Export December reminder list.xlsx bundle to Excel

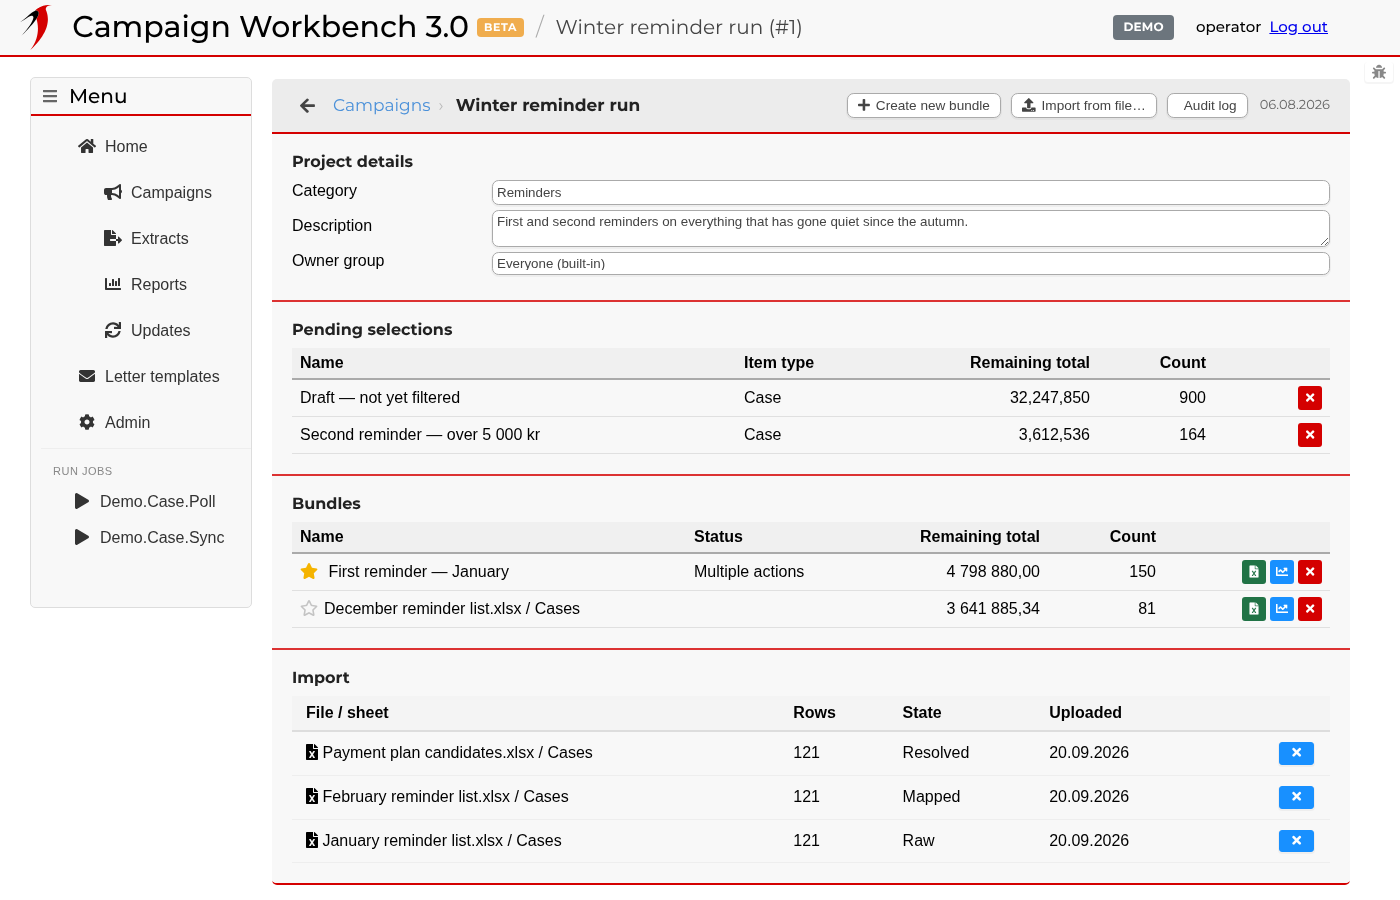(1254, 609)
